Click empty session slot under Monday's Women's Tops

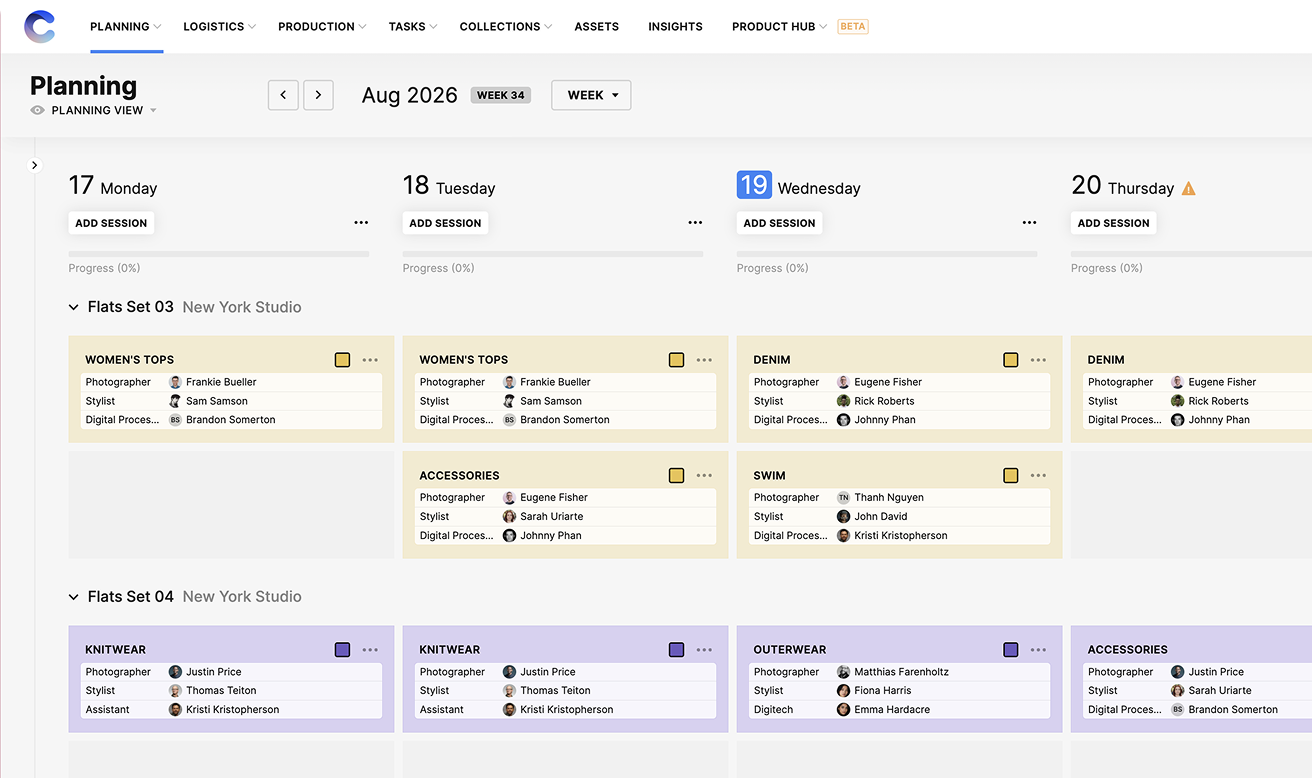click(231, 505)
